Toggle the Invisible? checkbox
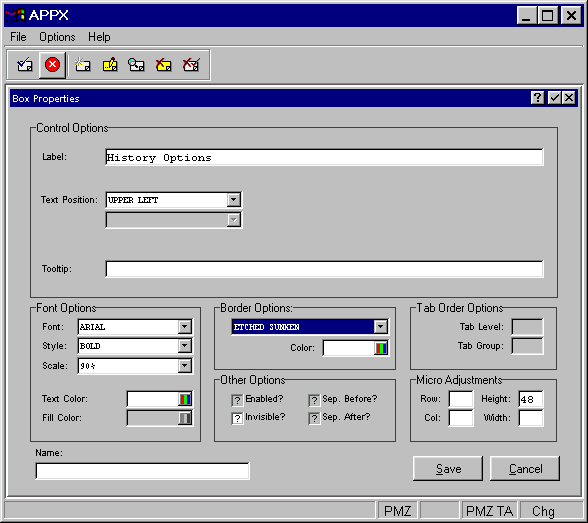This screenshot has height=523, width=588. (237, 418)
